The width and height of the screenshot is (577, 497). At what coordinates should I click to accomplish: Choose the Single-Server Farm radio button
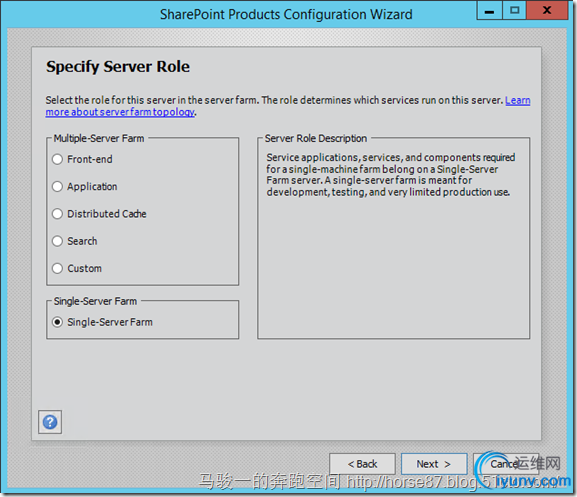[x=57, y=322]
